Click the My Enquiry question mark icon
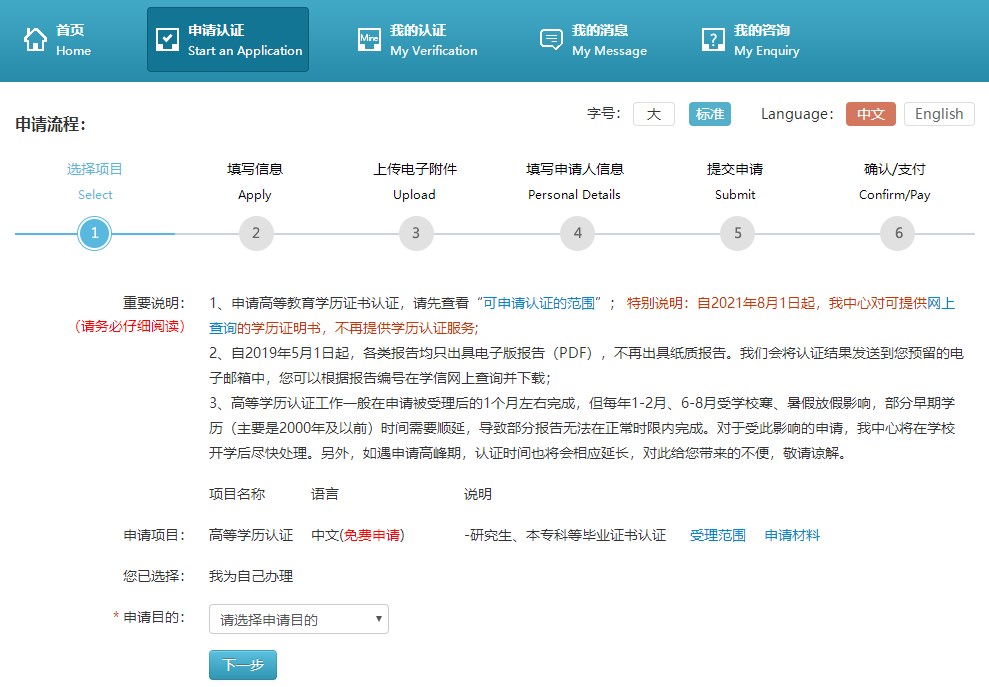 [x=713, y=40]
